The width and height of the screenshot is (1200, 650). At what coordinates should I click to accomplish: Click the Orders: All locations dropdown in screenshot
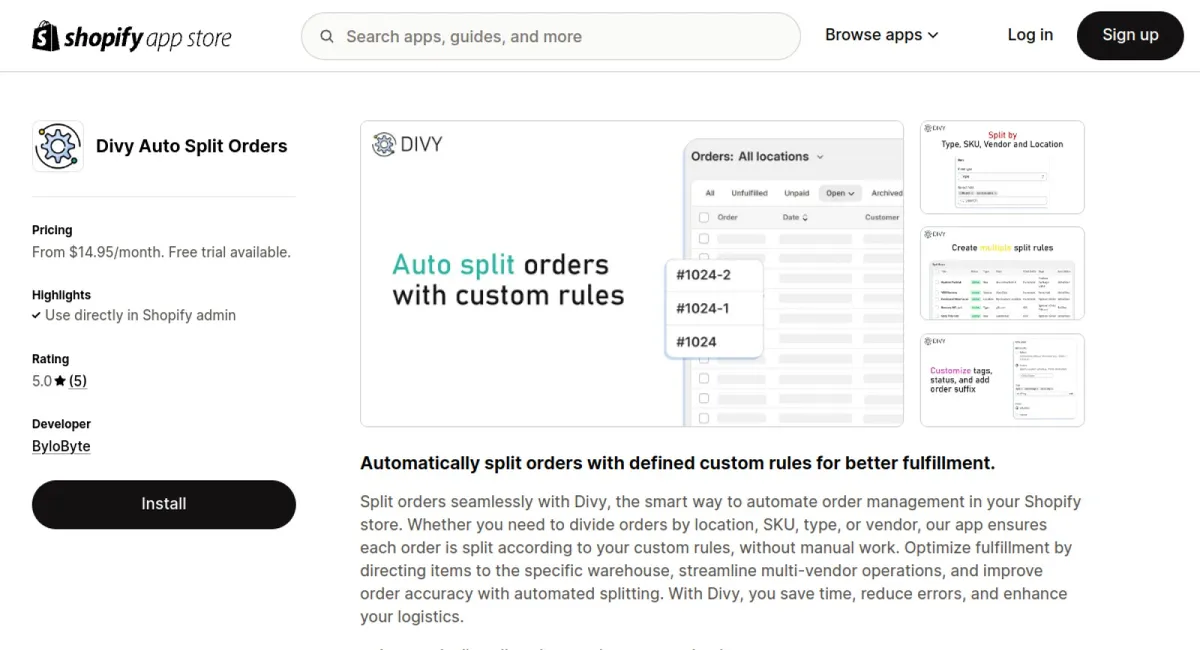(757, 156)
